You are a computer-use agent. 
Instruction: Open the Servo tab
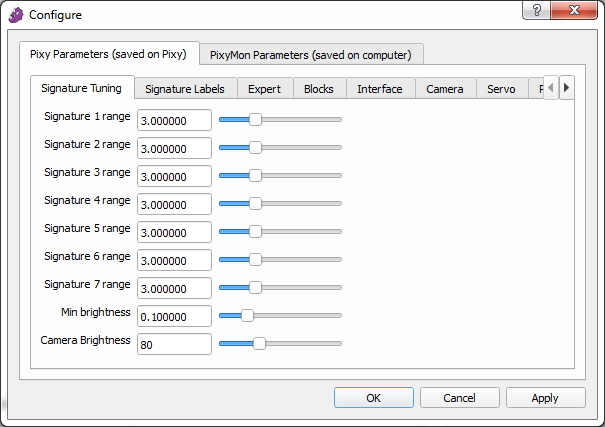click(x=500, y=89)
